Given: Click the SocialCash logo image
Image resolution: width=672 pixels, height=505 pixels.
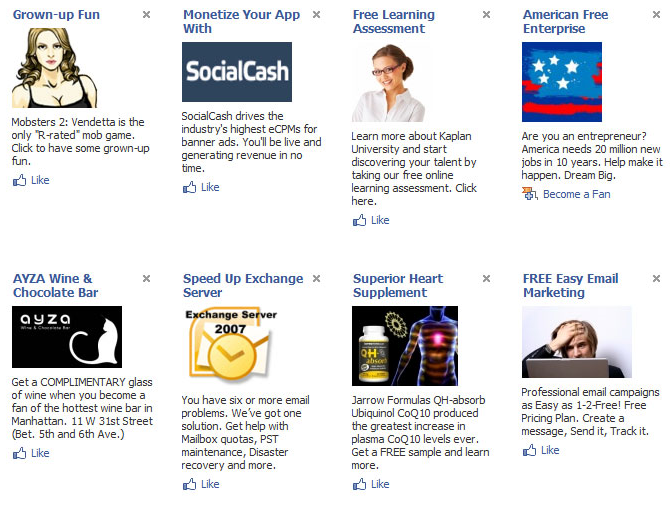Looking at the screenshot, I should pos(237,72).
